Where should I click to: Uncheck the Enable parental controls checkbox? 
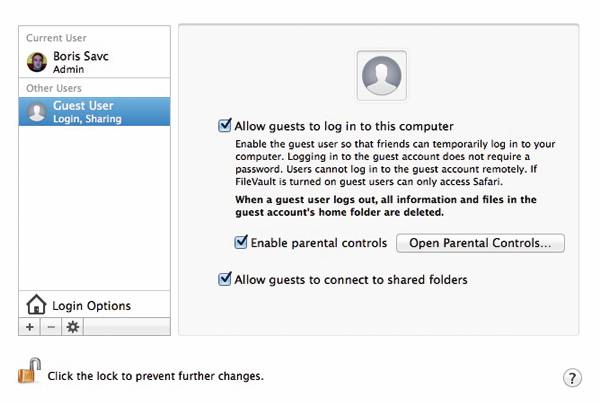pos(240,243)
